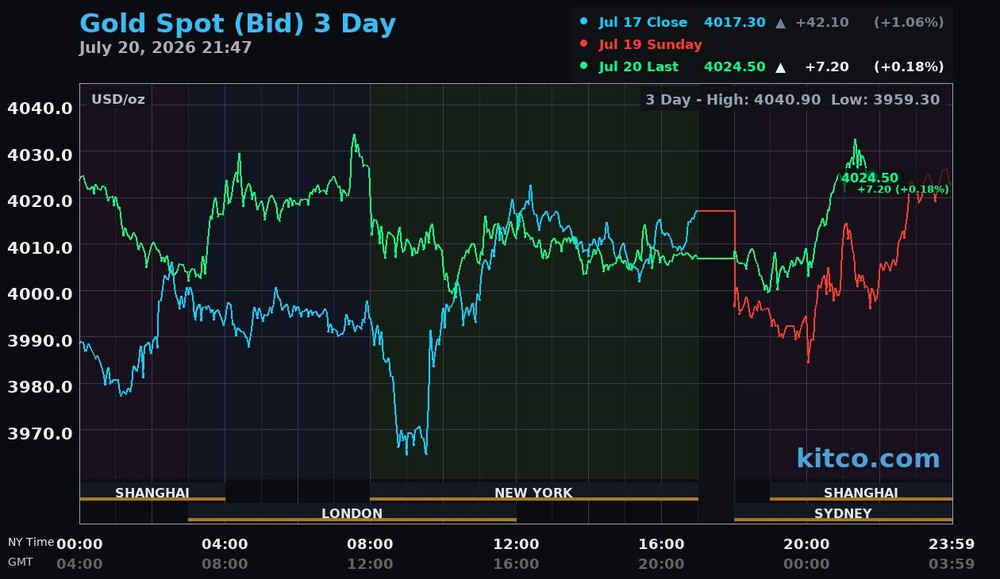
Task: Click the USD/oz unit label
Action: click(x=118, y=99)
